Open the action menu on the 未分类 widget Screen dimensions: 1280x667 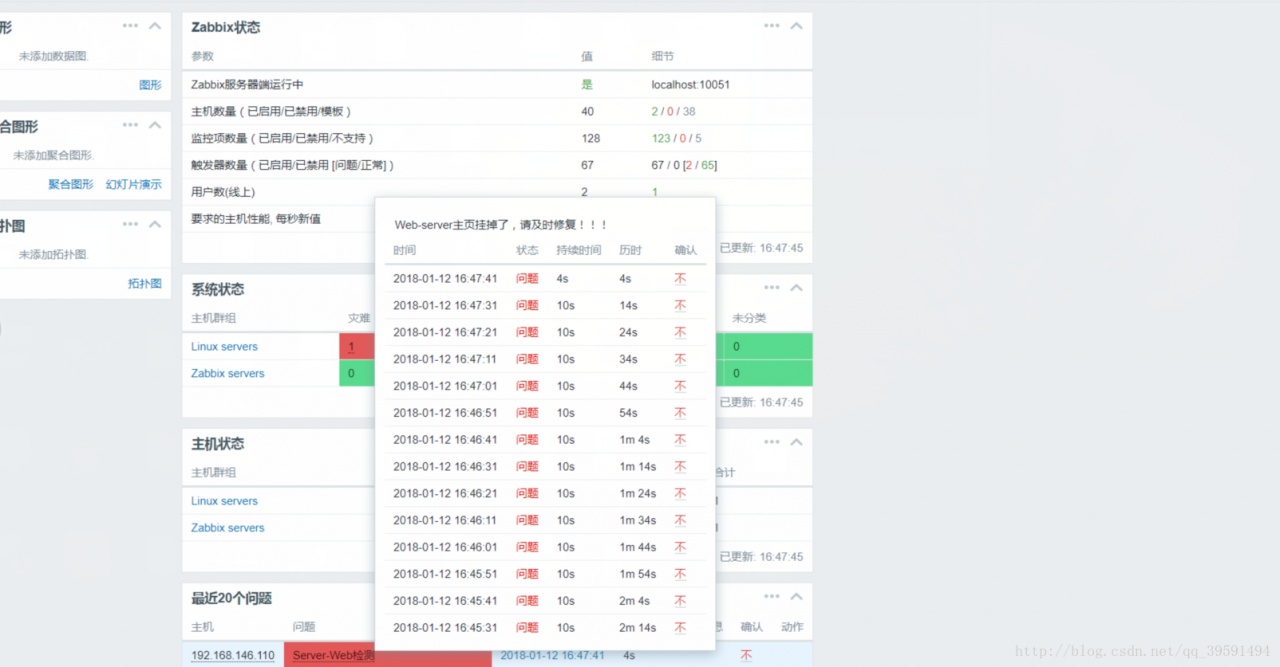click(773, 287)
